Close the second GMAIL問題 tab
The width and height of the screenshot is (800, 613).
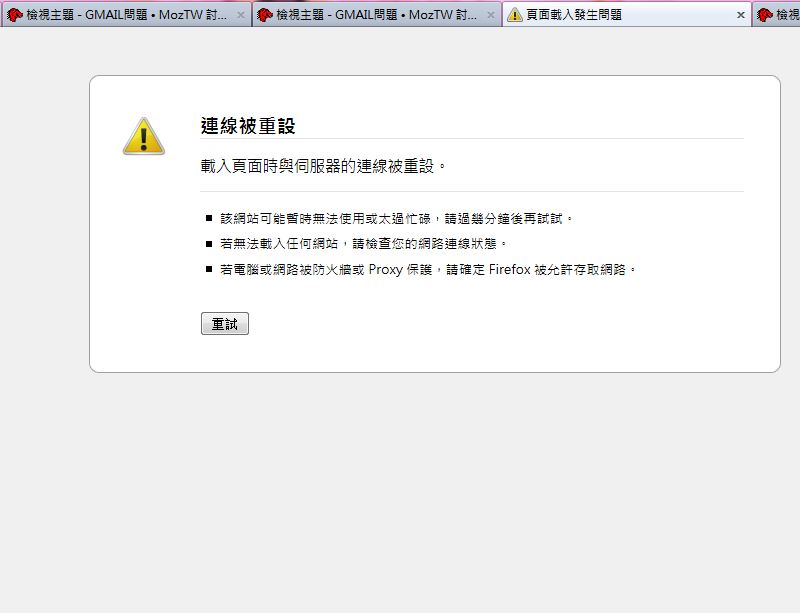click(x=490, y=15)
